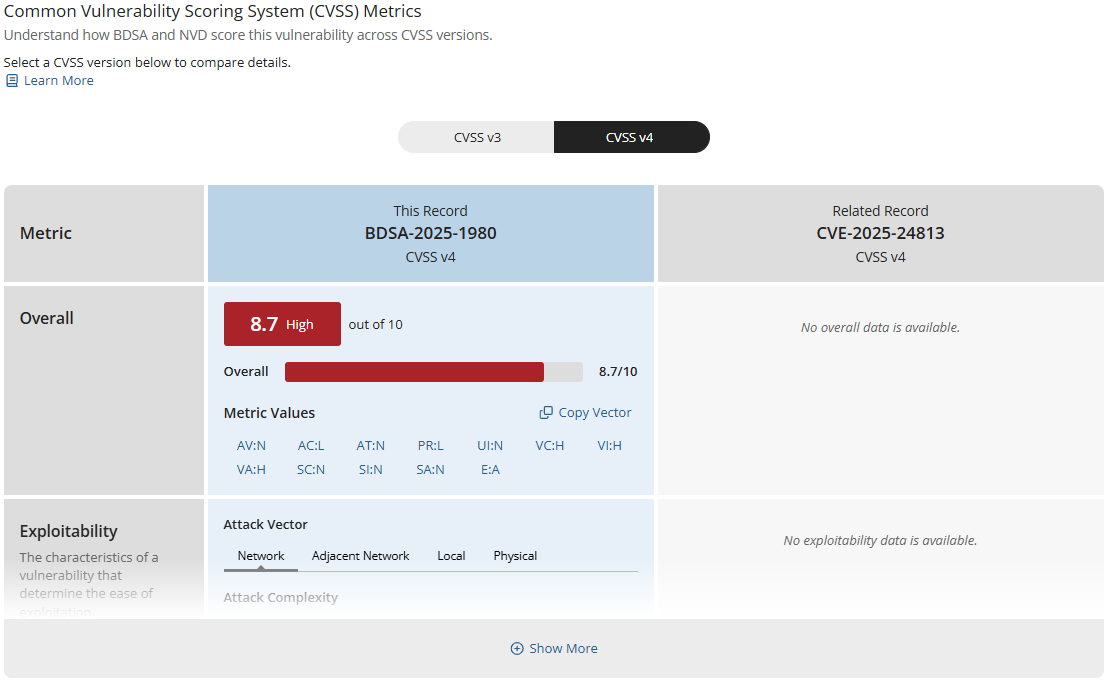Select Network attack vector tab
Image resolution: width=1111 pixels, height=684 pixels.
pyautogui.click(x=261, y=556)
